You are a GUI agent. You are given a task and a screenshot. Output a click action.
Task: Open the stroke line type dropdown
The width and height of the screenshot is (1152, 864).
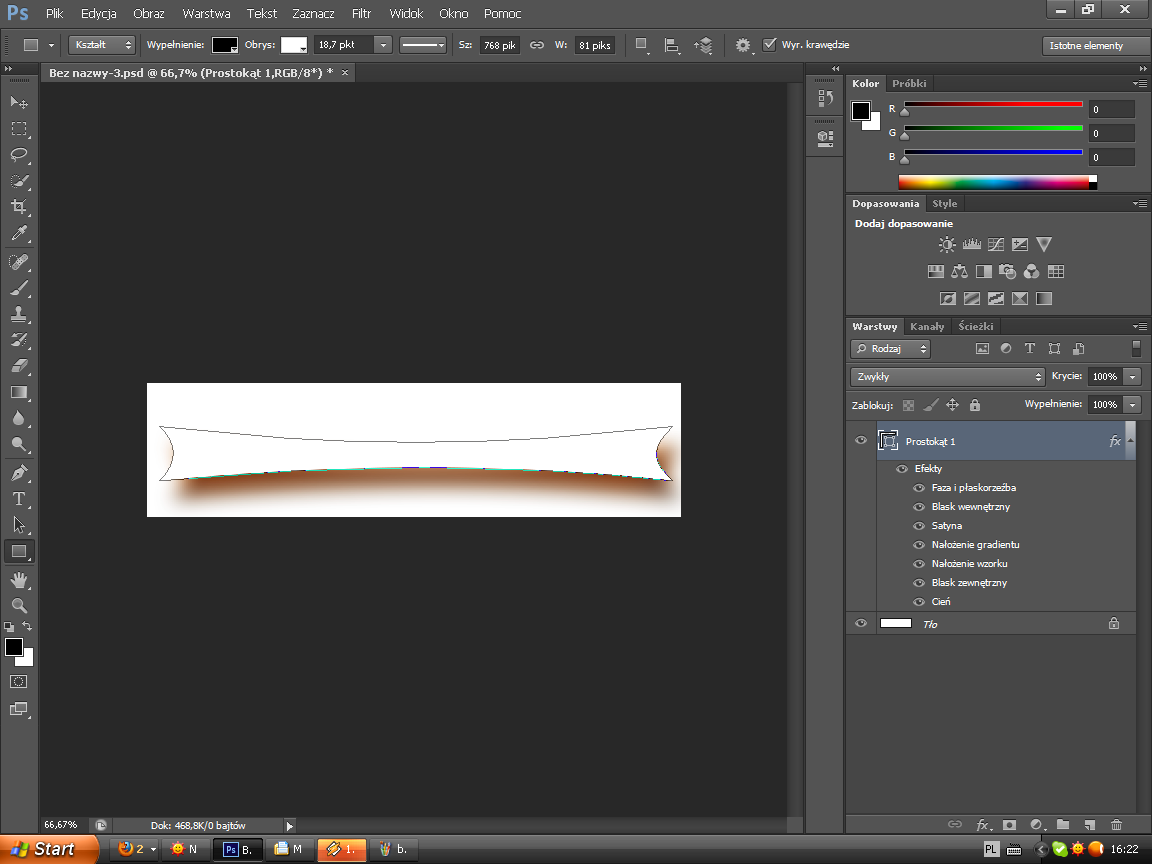click(x=423, y=45)
